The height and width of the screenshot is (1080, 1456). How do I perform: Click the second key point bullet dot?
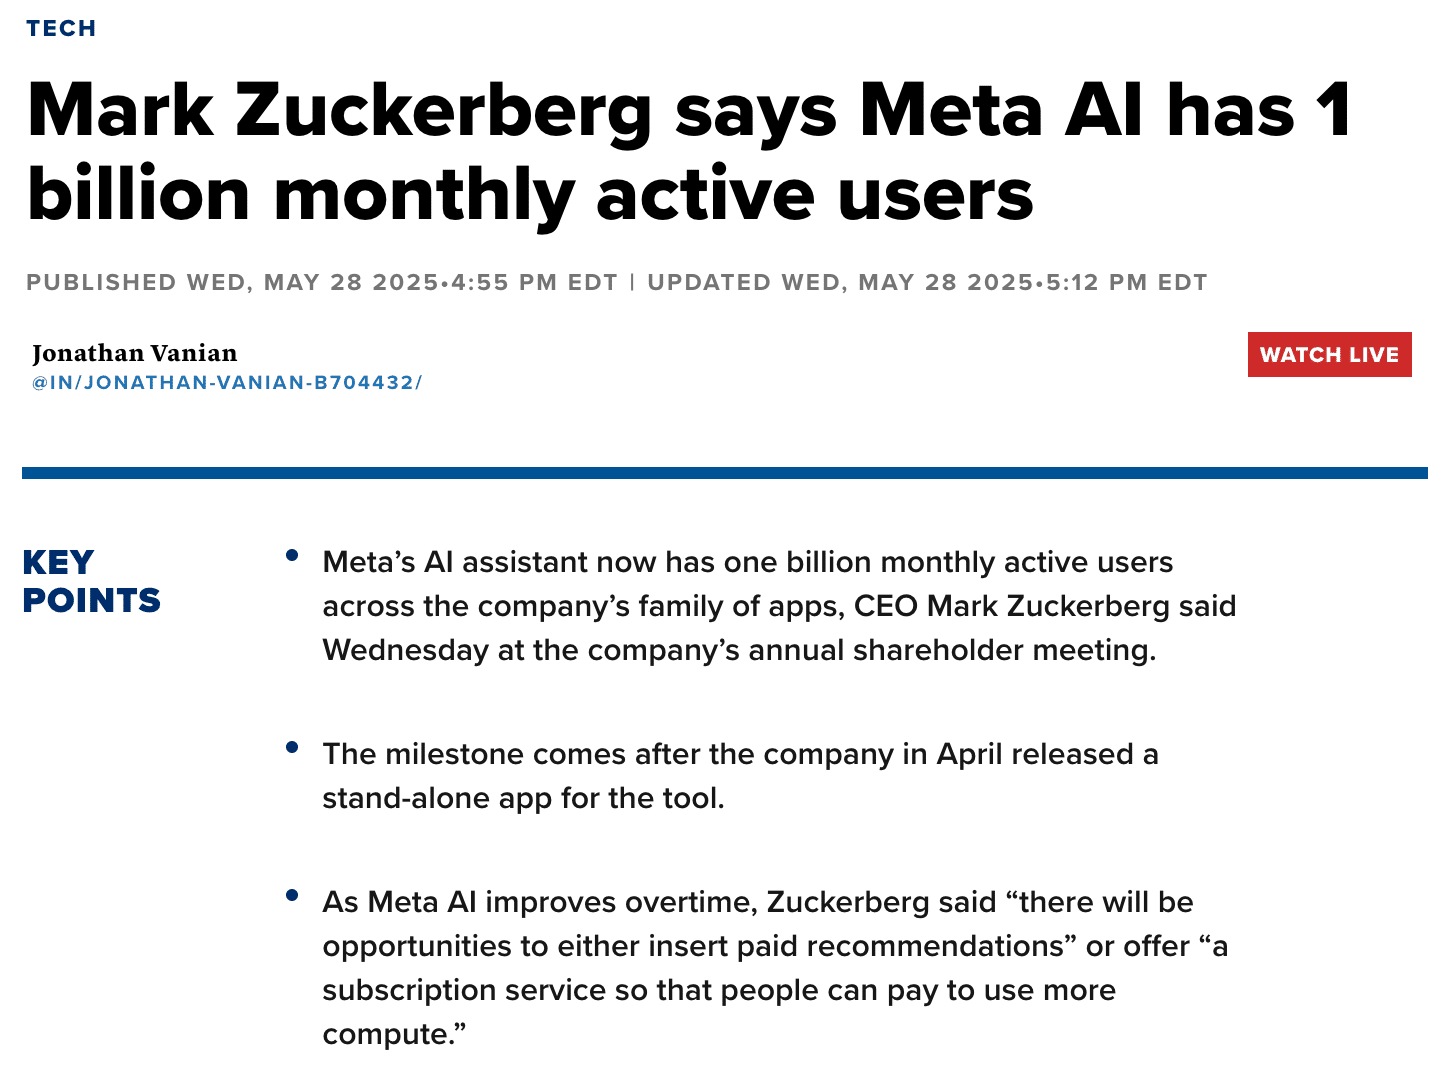(292, 747)
